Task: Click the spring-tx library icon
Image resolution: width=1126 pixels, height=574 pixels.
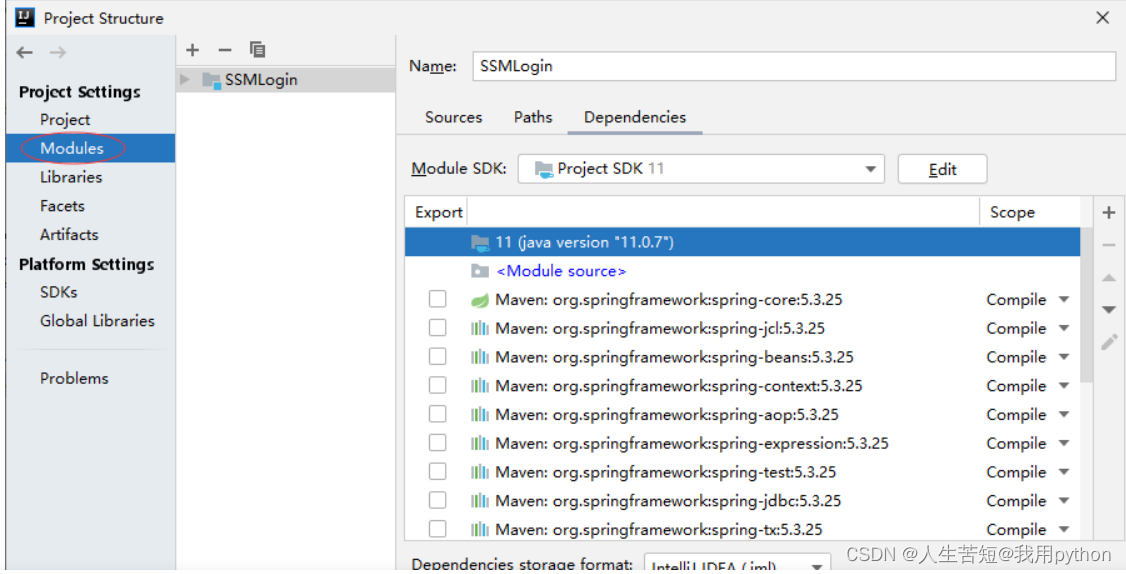Action: point(480,529)
